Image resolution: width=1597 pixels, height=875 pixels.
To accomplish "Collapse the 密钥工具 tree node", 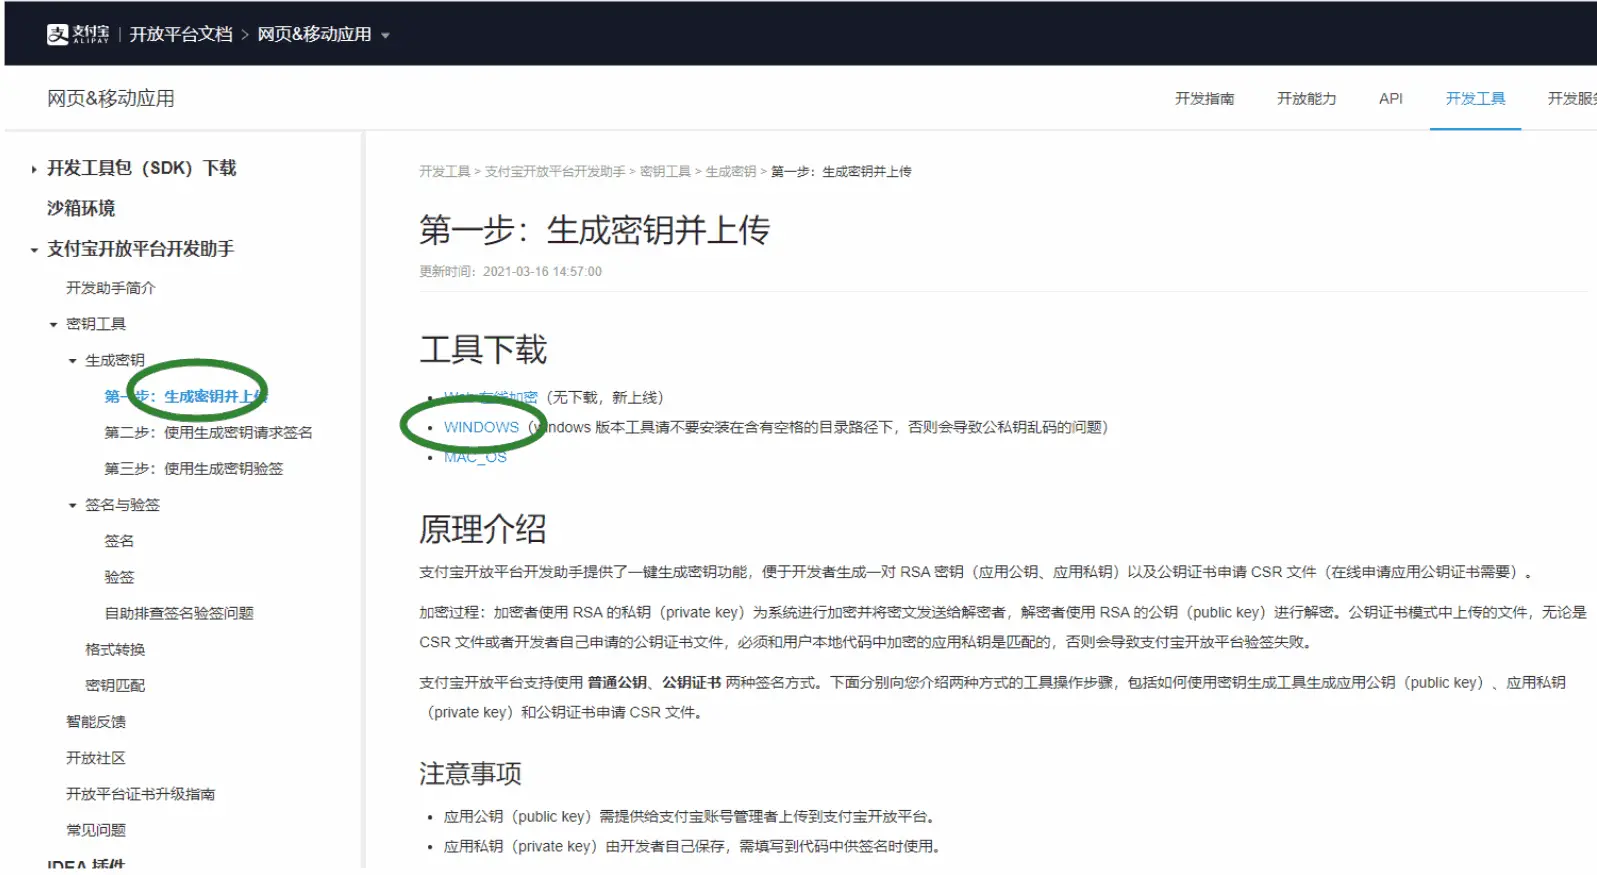I will [x=53, y=325].
